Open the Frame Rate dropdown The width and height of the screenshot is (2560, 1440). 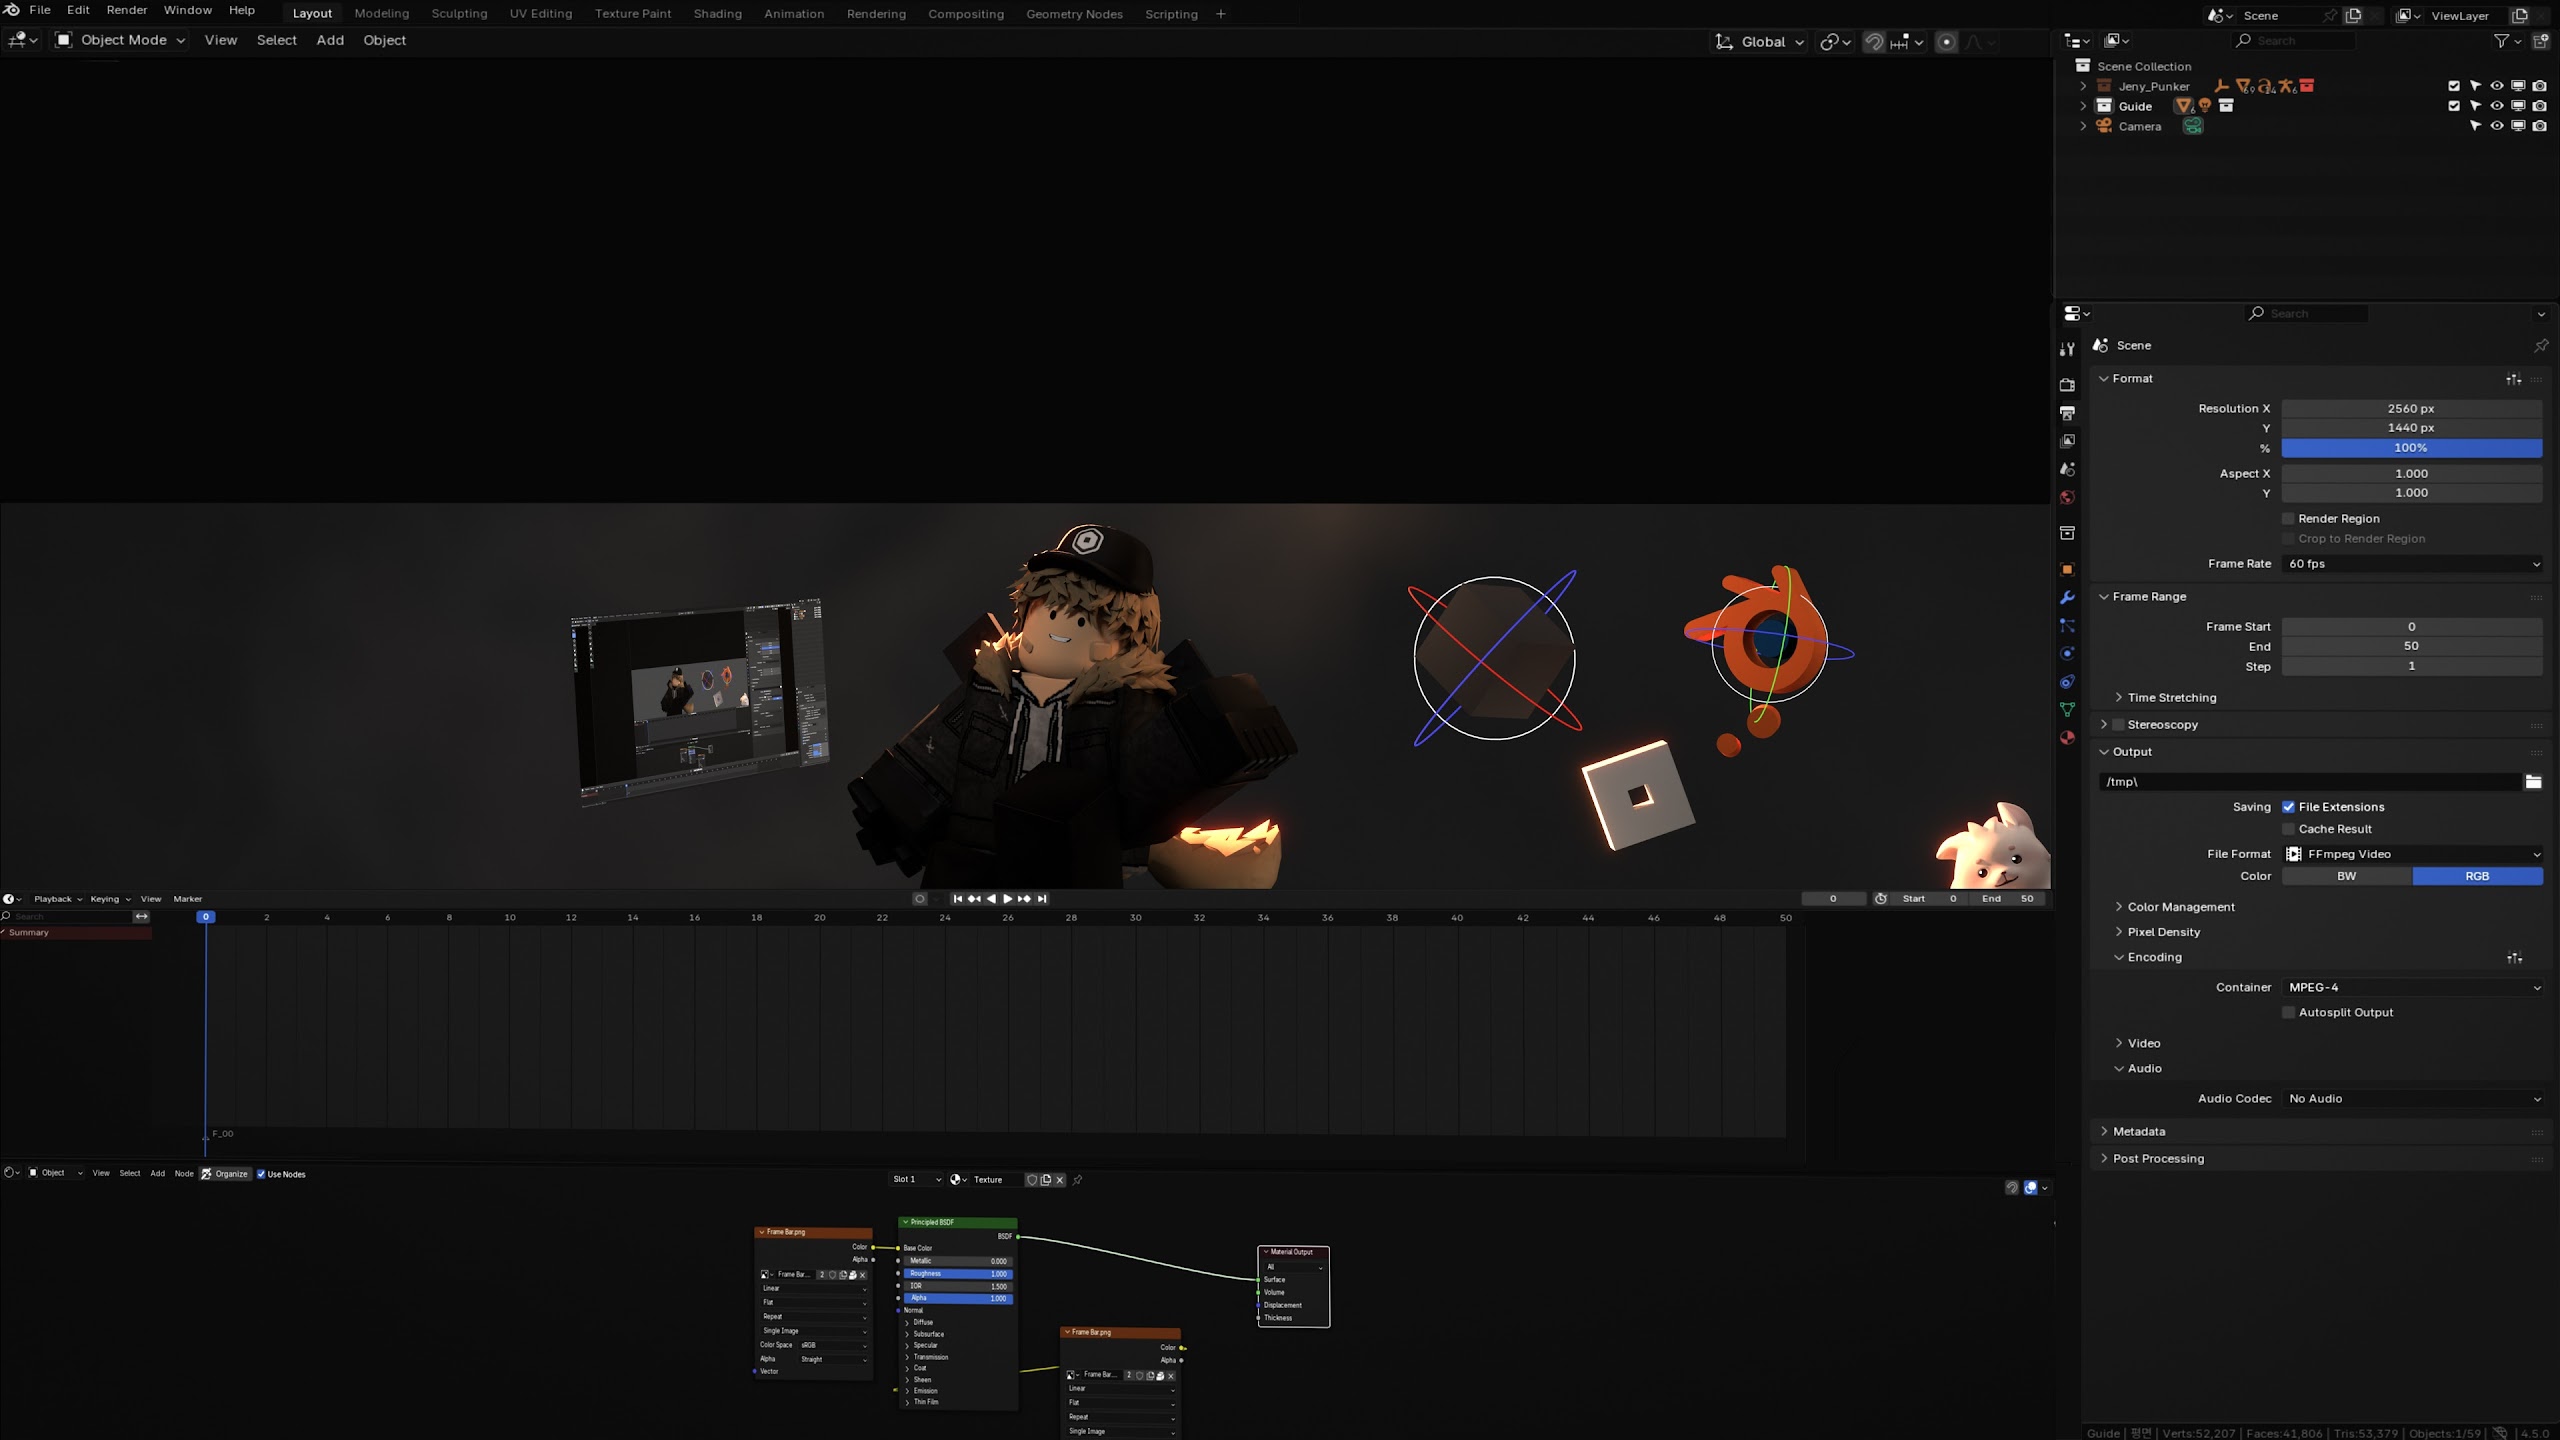tap(2412, 564)
